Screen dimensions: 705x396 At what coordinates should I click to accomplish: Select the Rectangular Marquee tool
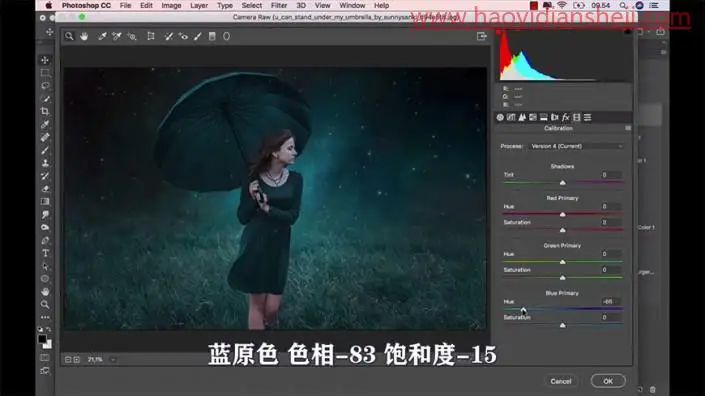click(x=45, y=73)
